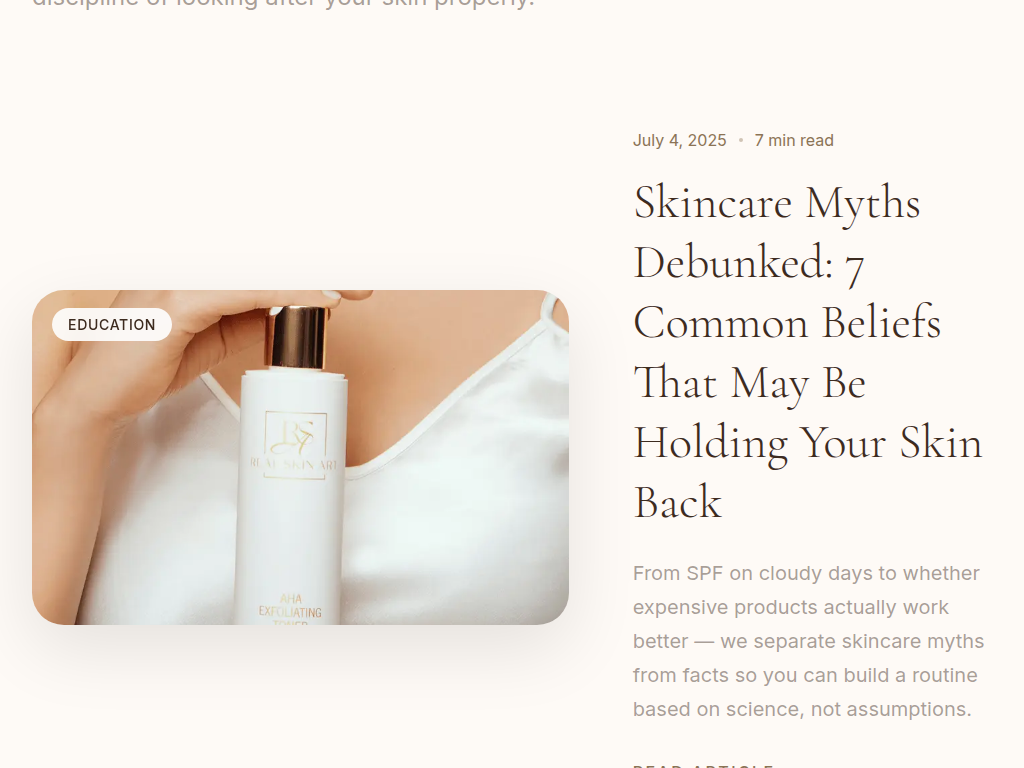
Task: Open the partially visible Read Article link
Action: [x=703, y=765]
